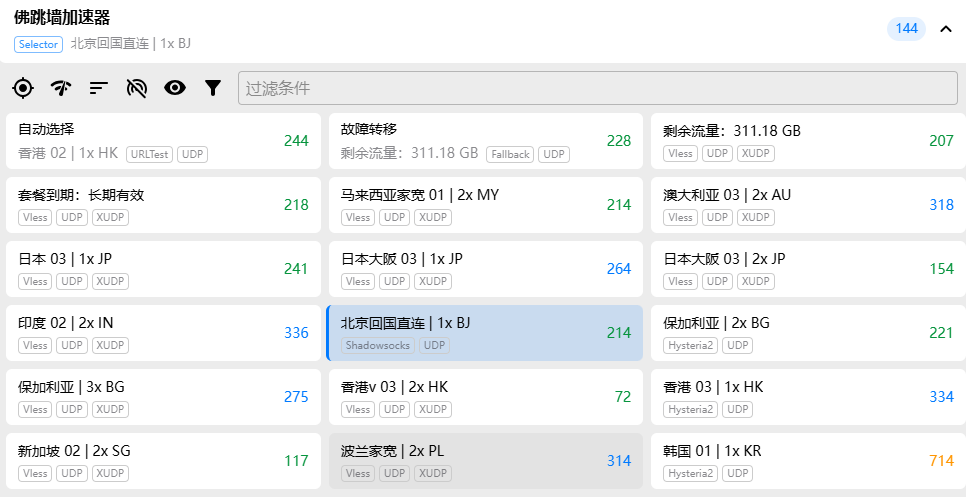The height and width of the screenshot is (497, 966).
Task: Click Hysteria2 tag on 香港 03 card
Action: pos(691,410)
